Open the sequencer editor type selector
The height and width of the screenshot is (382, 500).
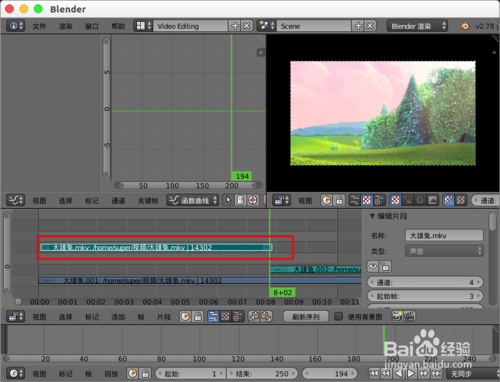[x=16, y=316]
